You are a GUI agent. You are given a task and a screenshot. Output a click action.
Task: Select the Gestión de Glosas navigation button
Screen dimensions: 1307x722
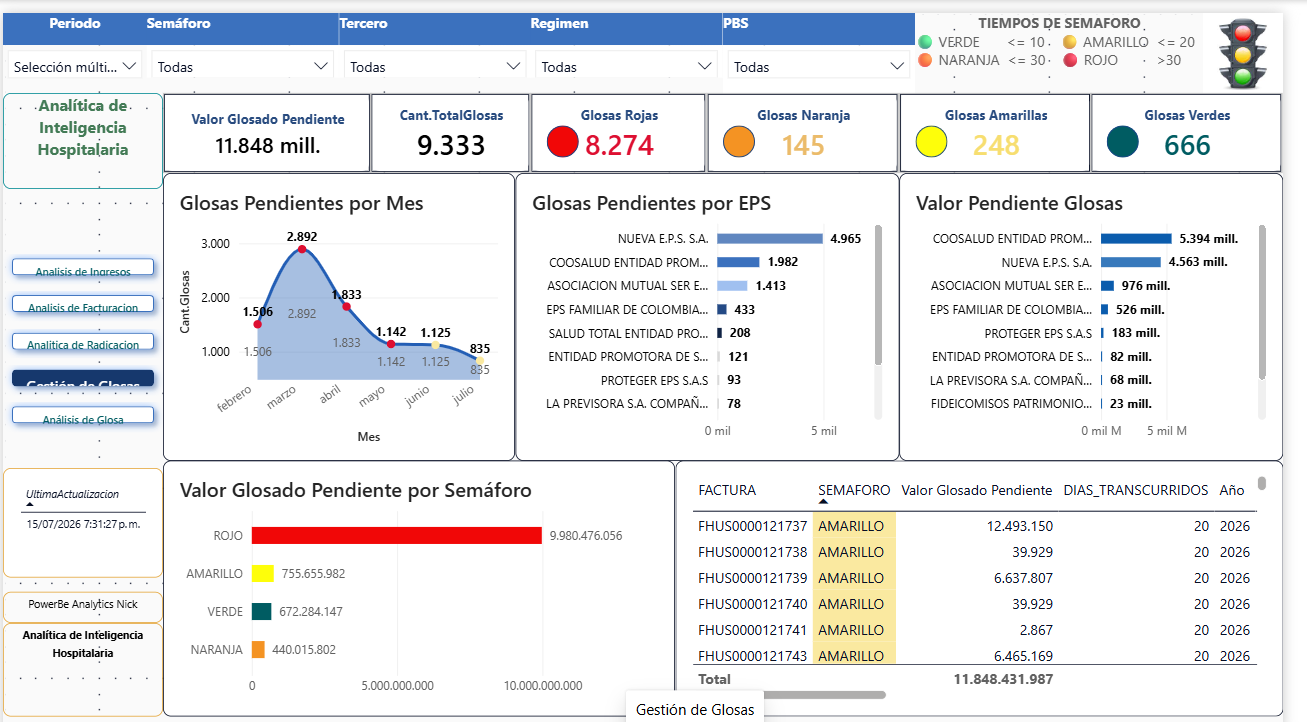pos(83,379)
